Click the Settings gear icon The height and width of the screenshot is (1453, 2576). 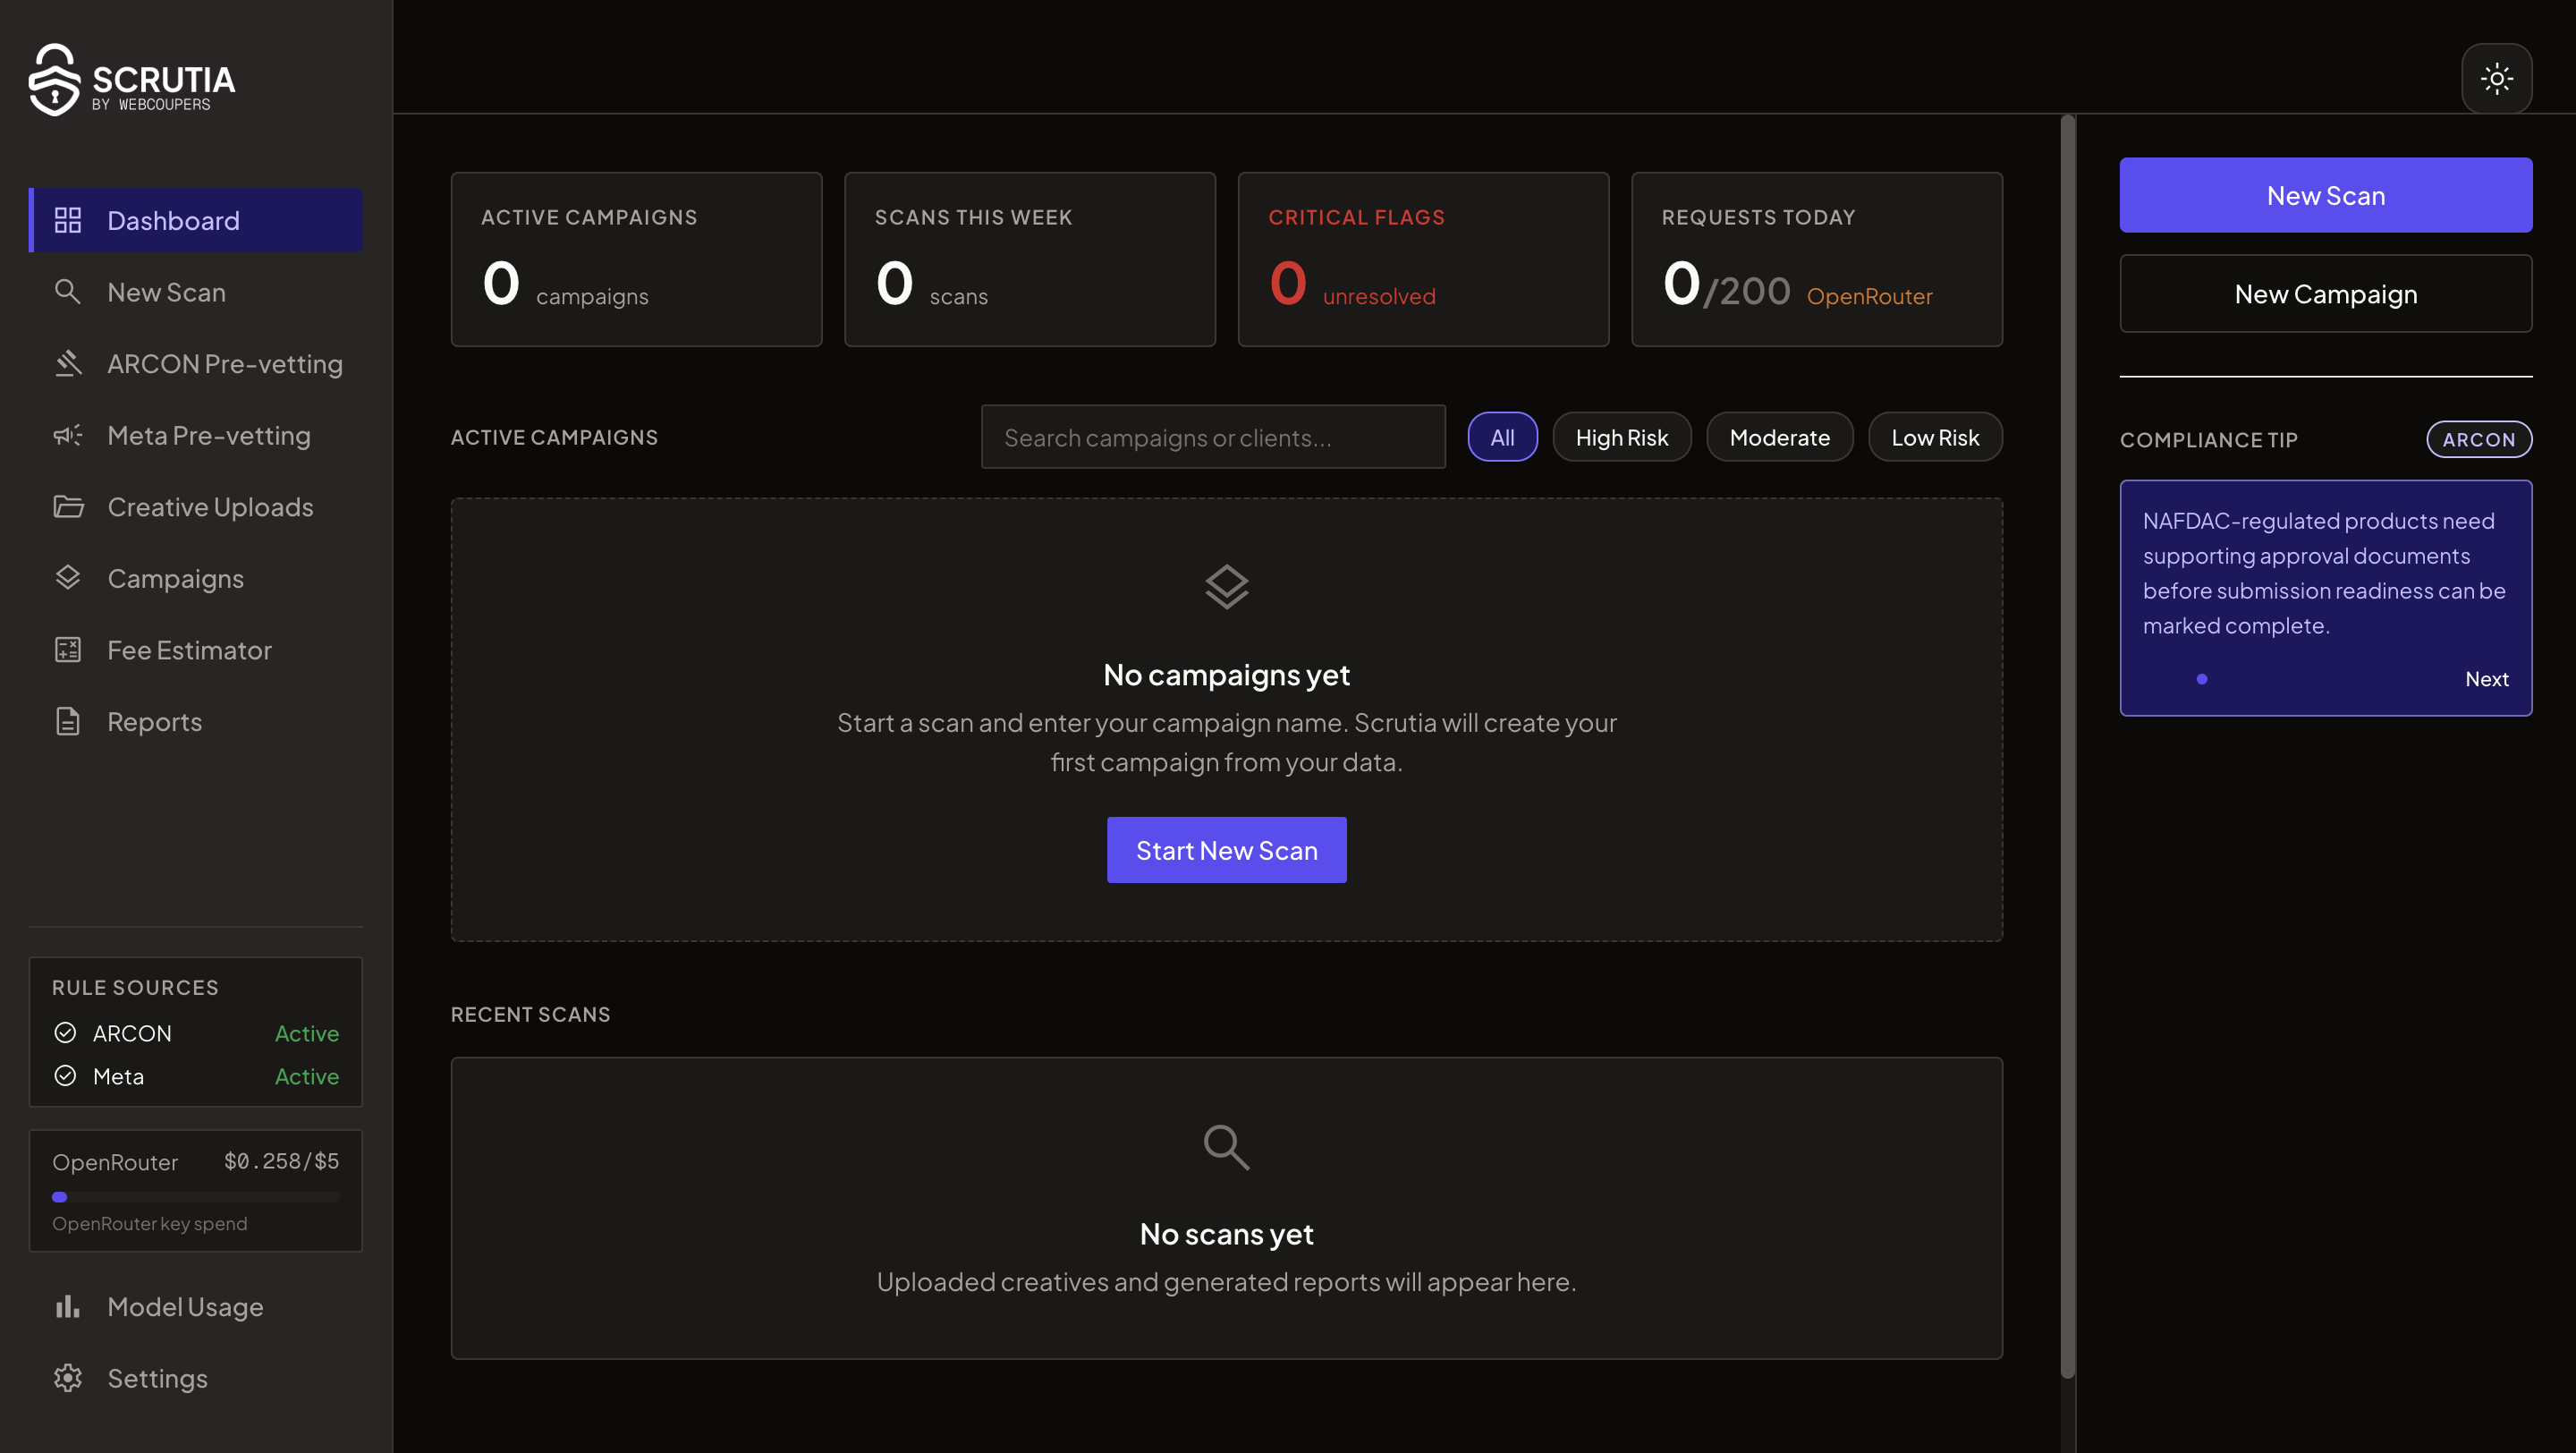click(68, 1378)
